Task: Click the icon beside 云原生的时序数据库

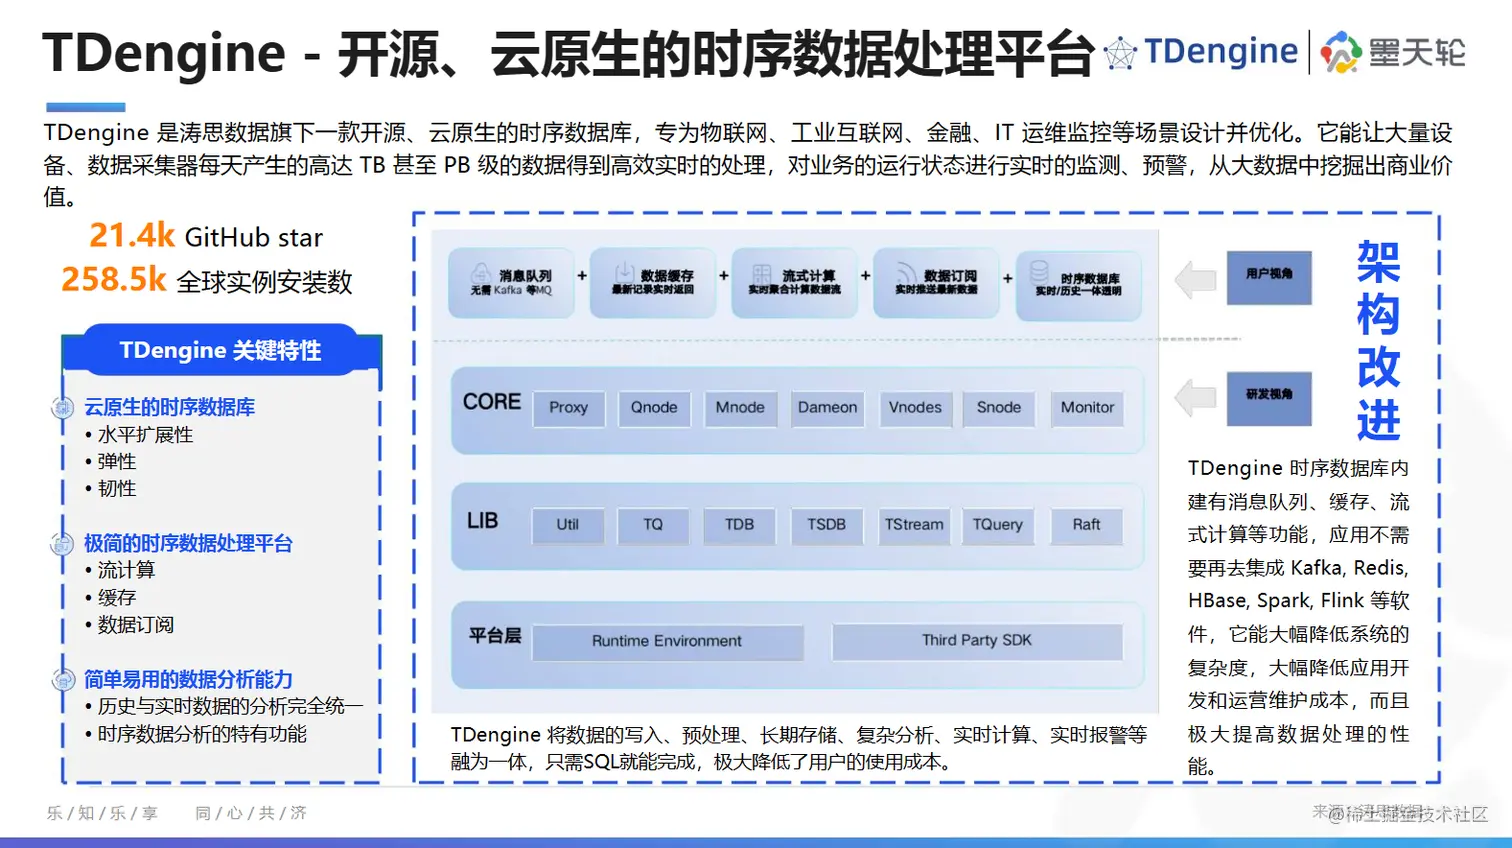Action: click(x=63, y=407)
